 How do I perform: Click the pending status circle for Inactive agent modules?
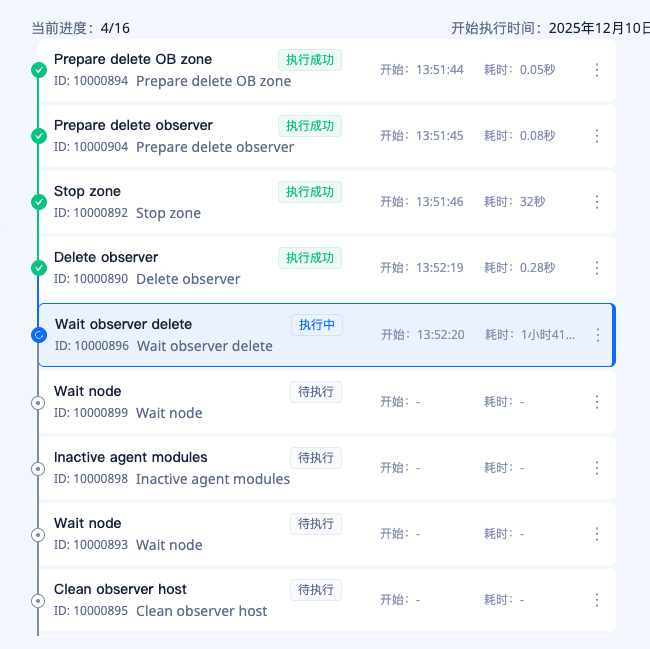pos(39,468)
